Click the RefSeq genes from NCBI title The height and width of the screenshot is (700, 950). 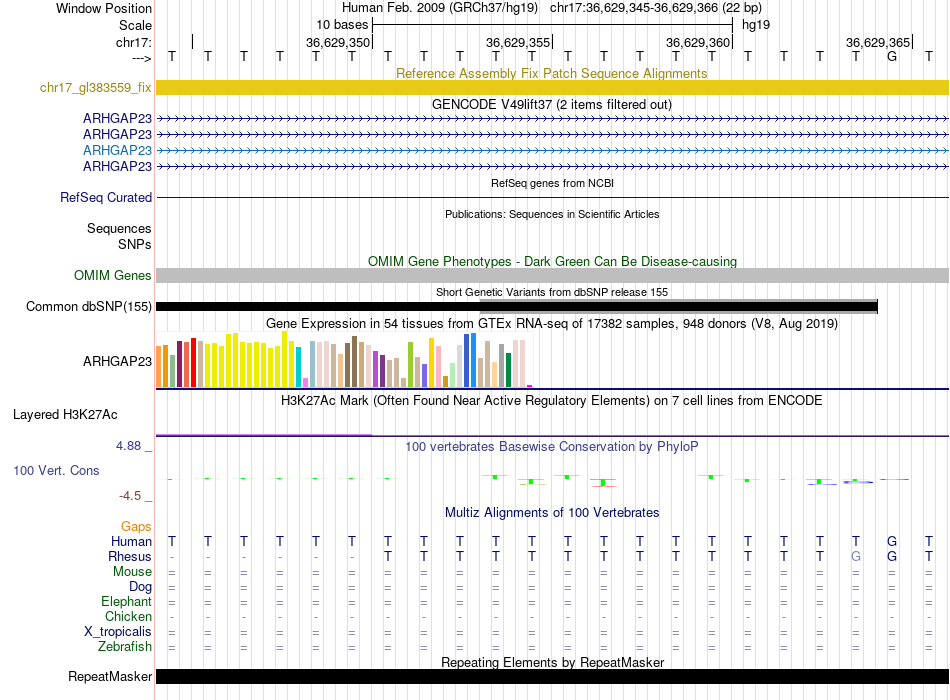point(551,184)
